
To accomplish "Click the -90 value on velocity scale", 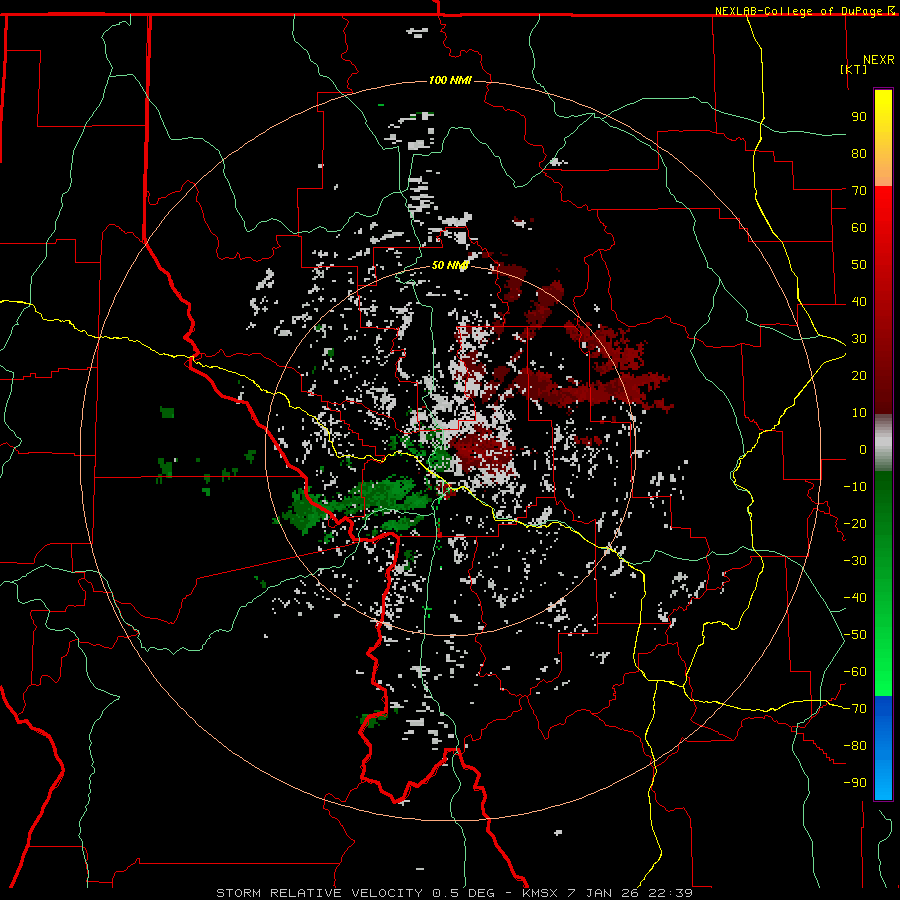I will (x=855, y=783).
